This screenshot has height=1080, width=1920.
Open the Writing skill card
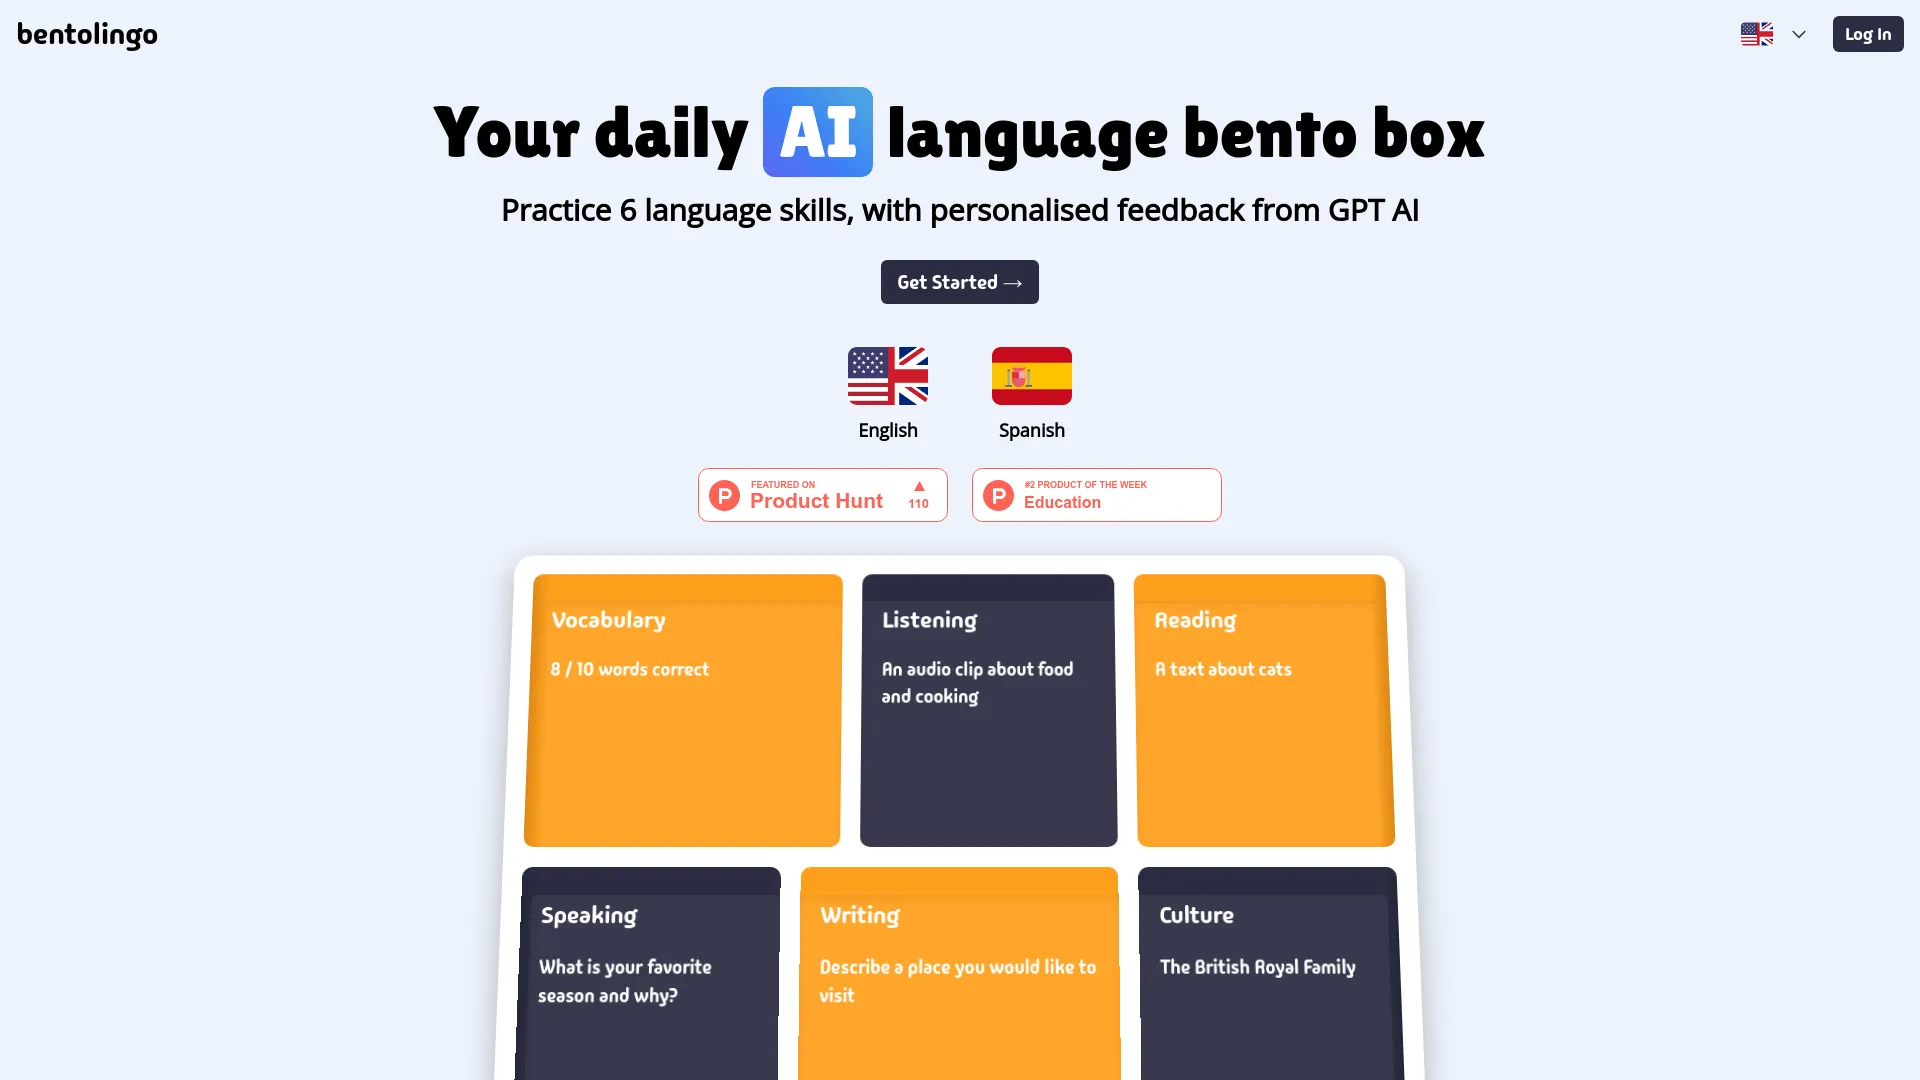tap(959, 973)
